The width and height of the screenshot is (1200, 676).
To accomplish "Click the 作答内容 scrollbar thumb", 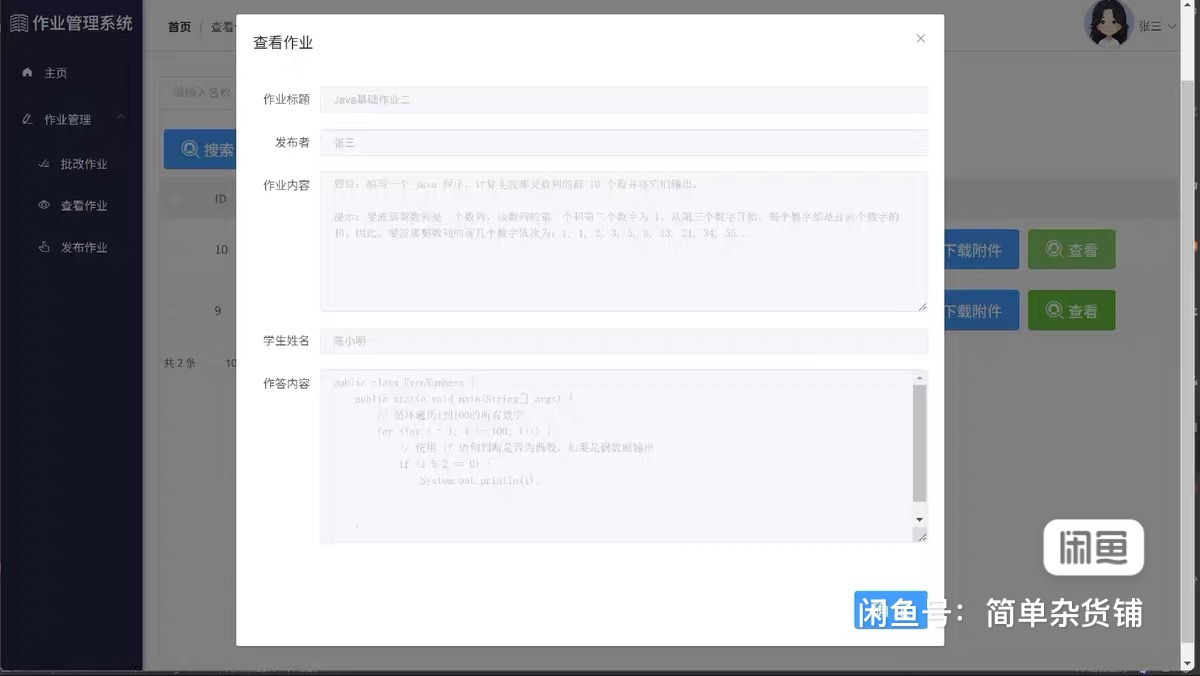I will [x=920, y=442].
